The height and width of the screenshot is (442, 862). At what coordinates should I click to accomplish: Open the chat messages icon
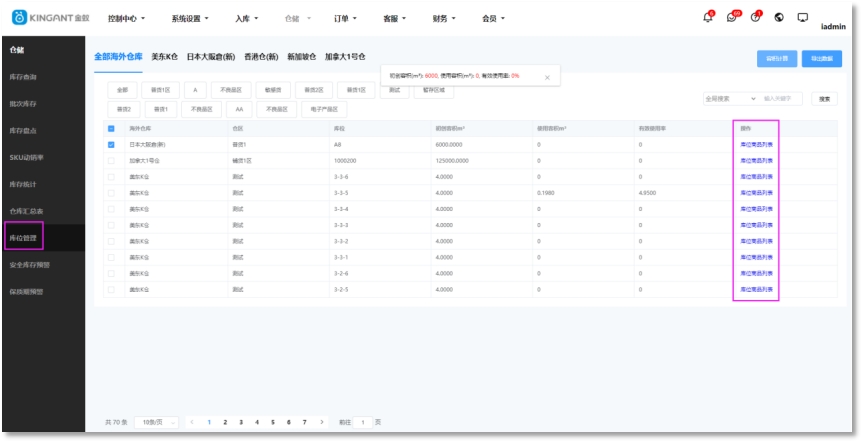click(732, 18)
